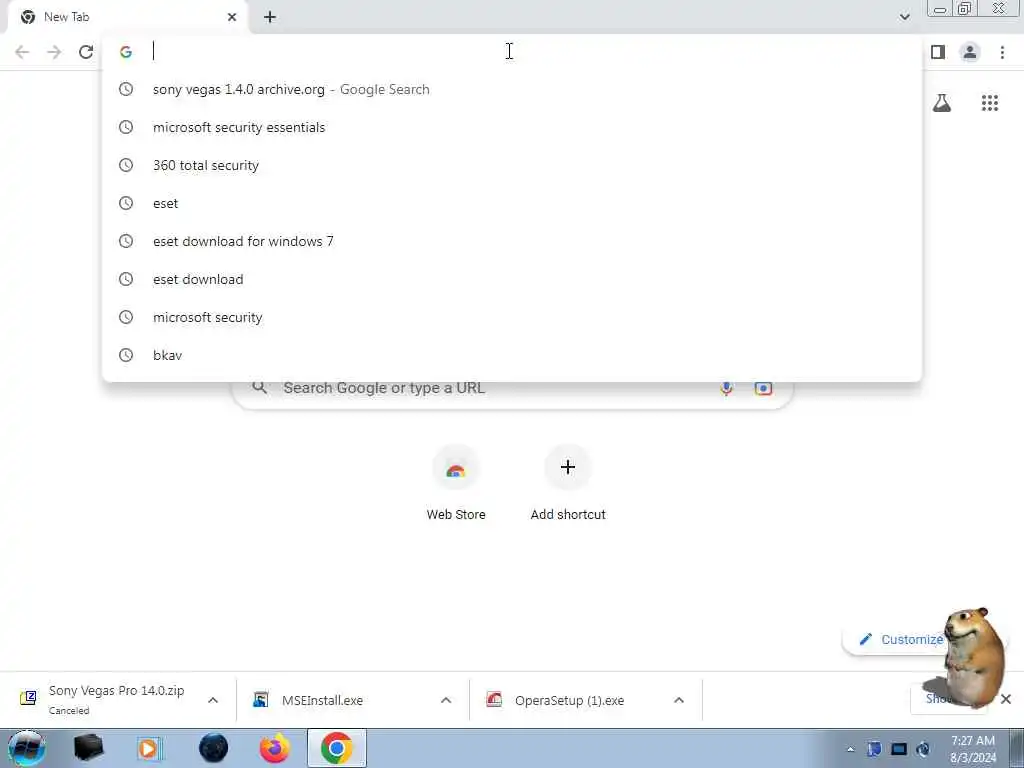This screenshot has height=768, width=1024.
Task: Open Windows Start menu orb
Action: (x=26, y=748)
